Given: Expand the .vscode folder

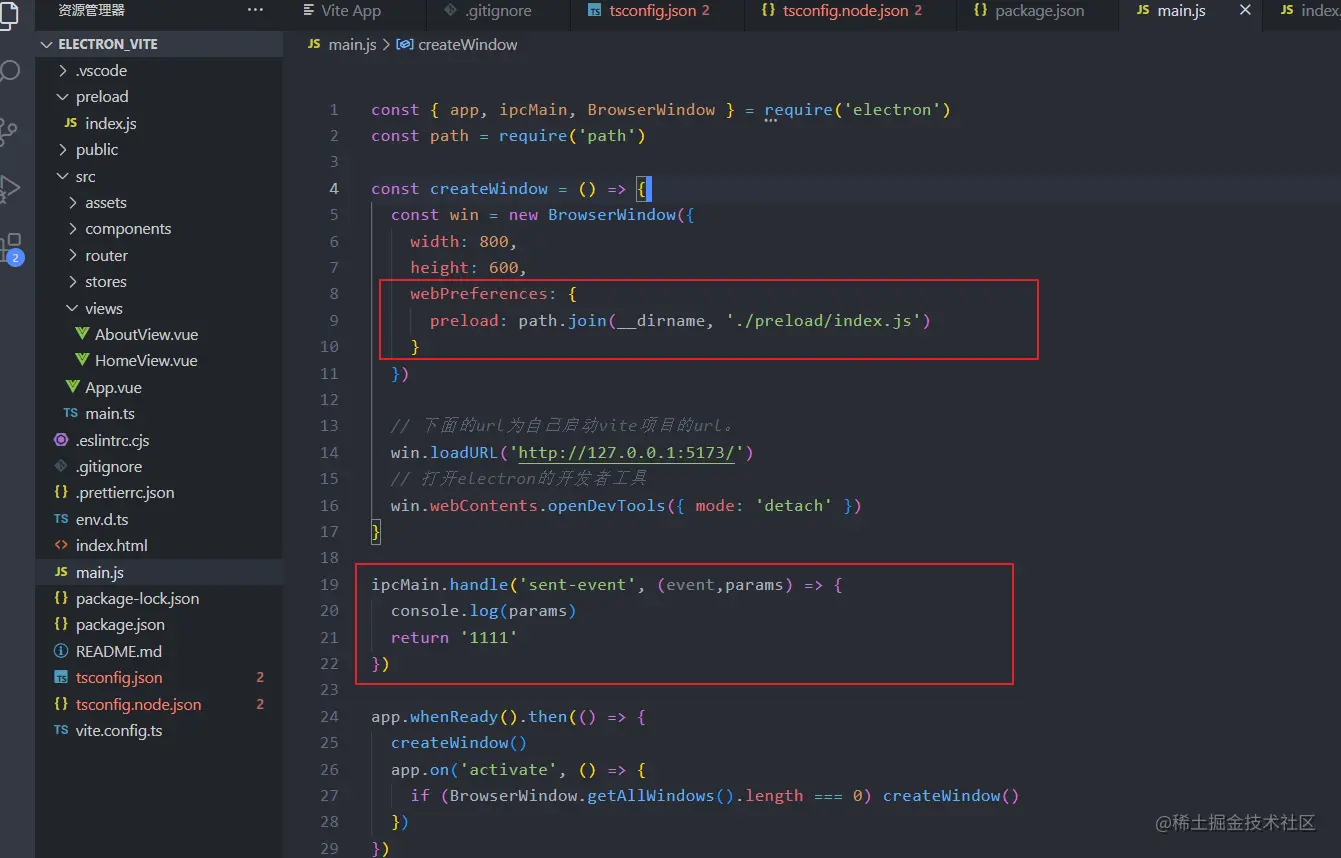Looking at the screenshot, I should click(x=159, y=71).
